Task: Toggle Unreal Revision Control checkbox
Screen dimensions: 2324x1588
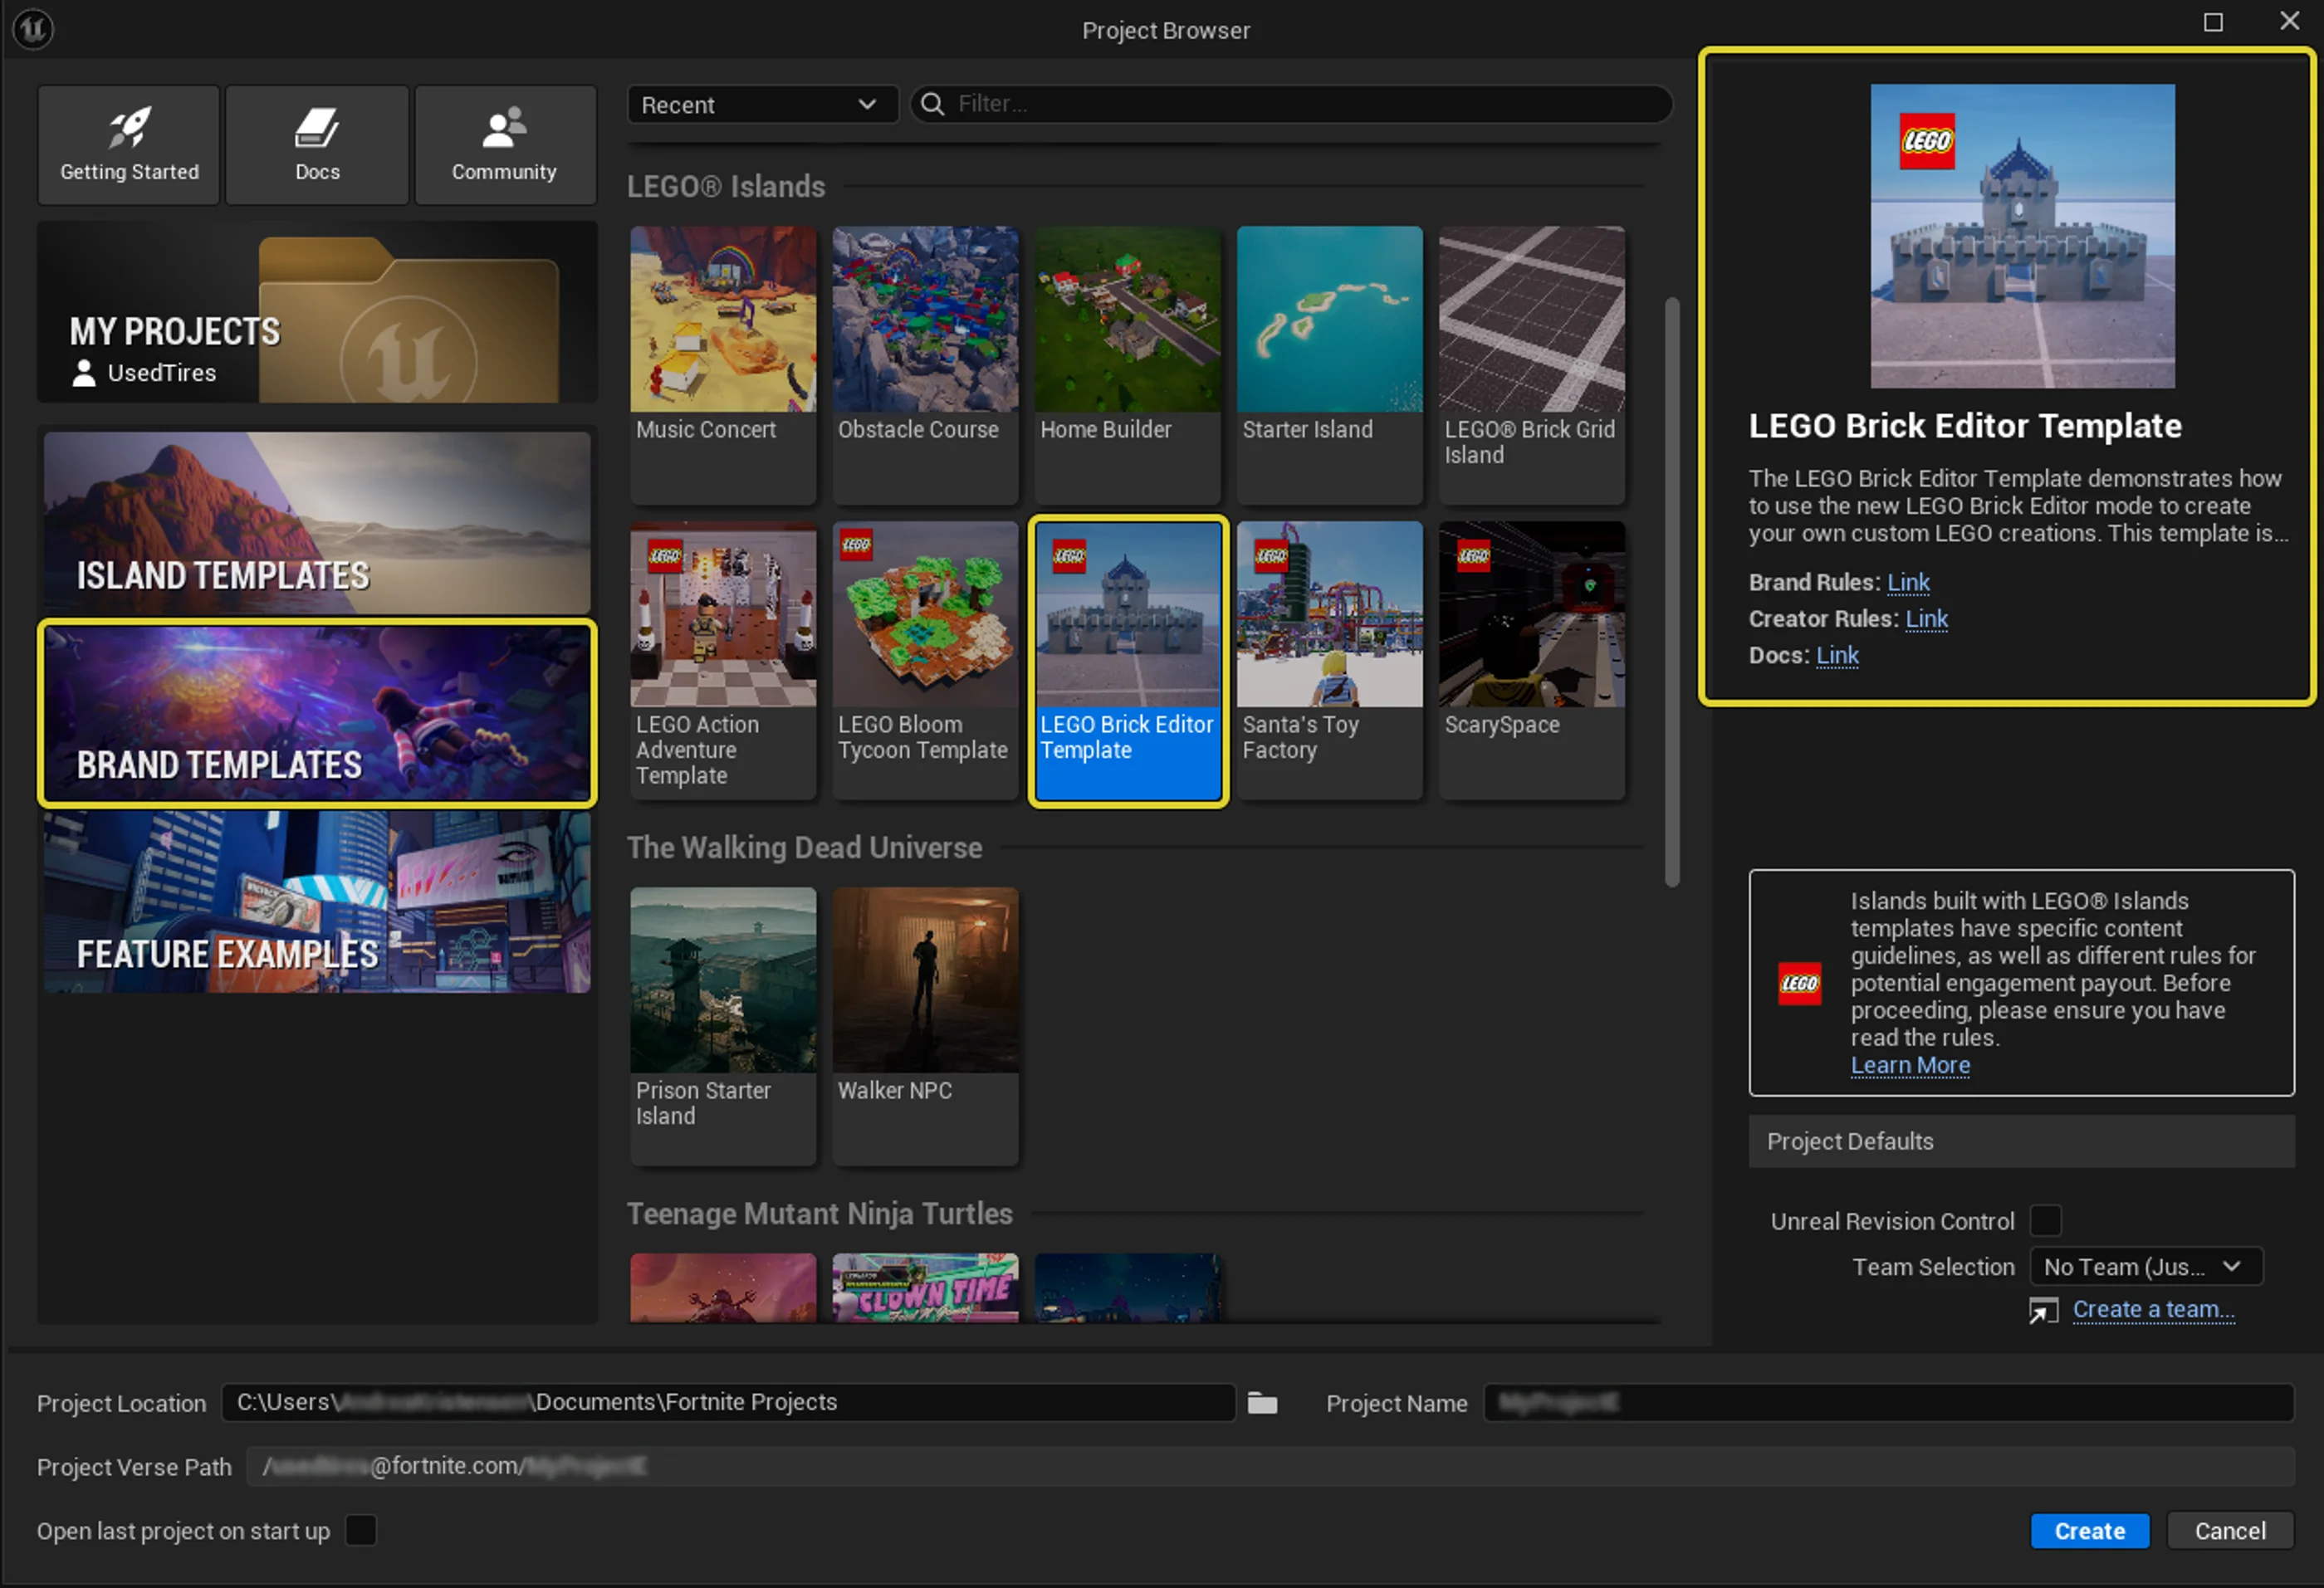Action: (2045, 1221)
